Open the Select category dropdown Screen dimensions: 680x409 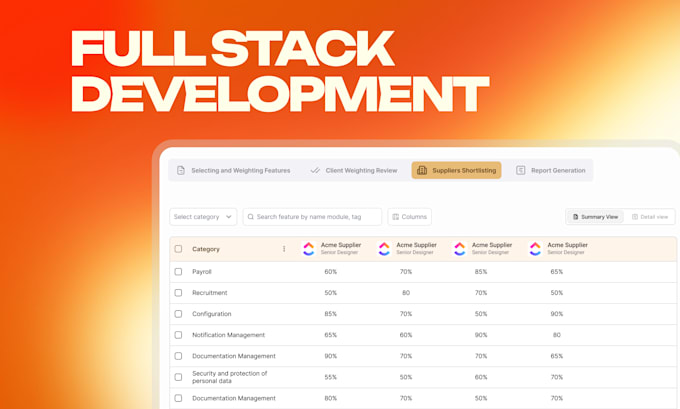(203, 217)
